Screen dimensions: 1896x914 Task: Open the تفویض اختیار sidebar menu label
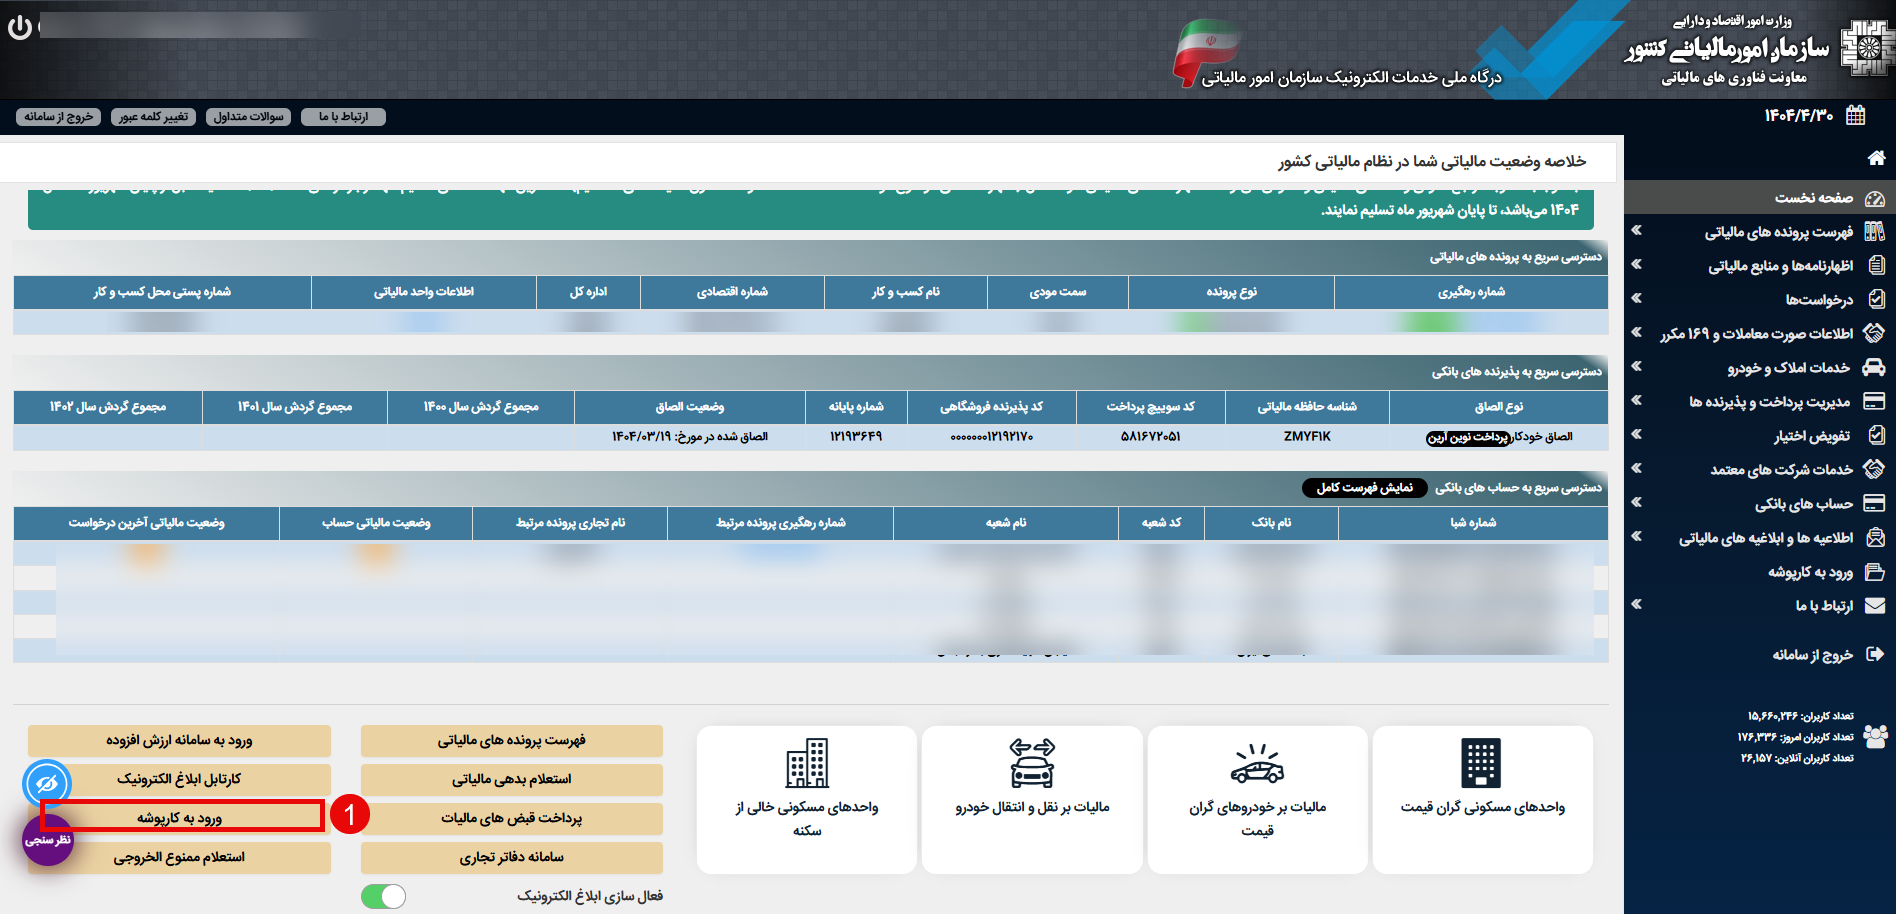tap(1812, 436)
